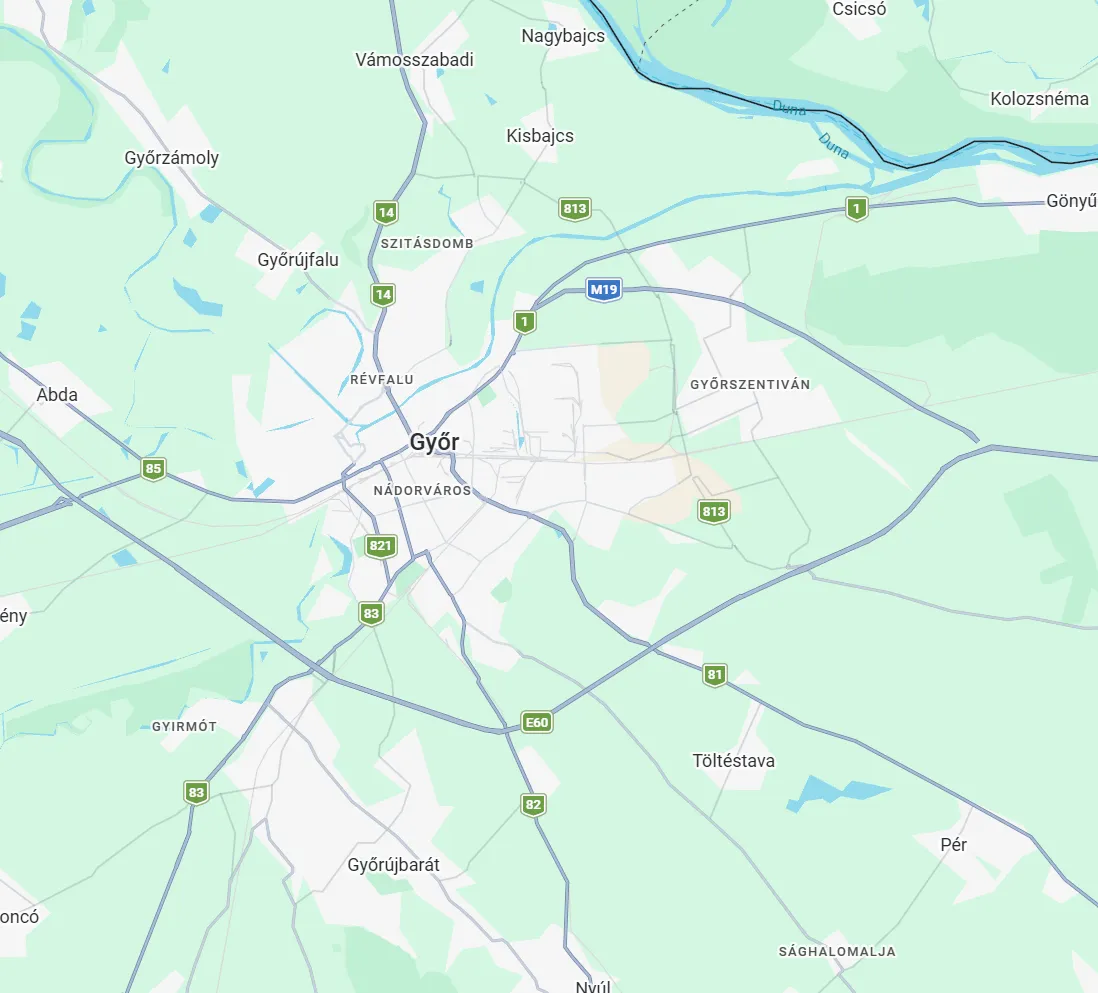
Task: Click route 1 shield near Gönyű road
Action: (856, 209)
